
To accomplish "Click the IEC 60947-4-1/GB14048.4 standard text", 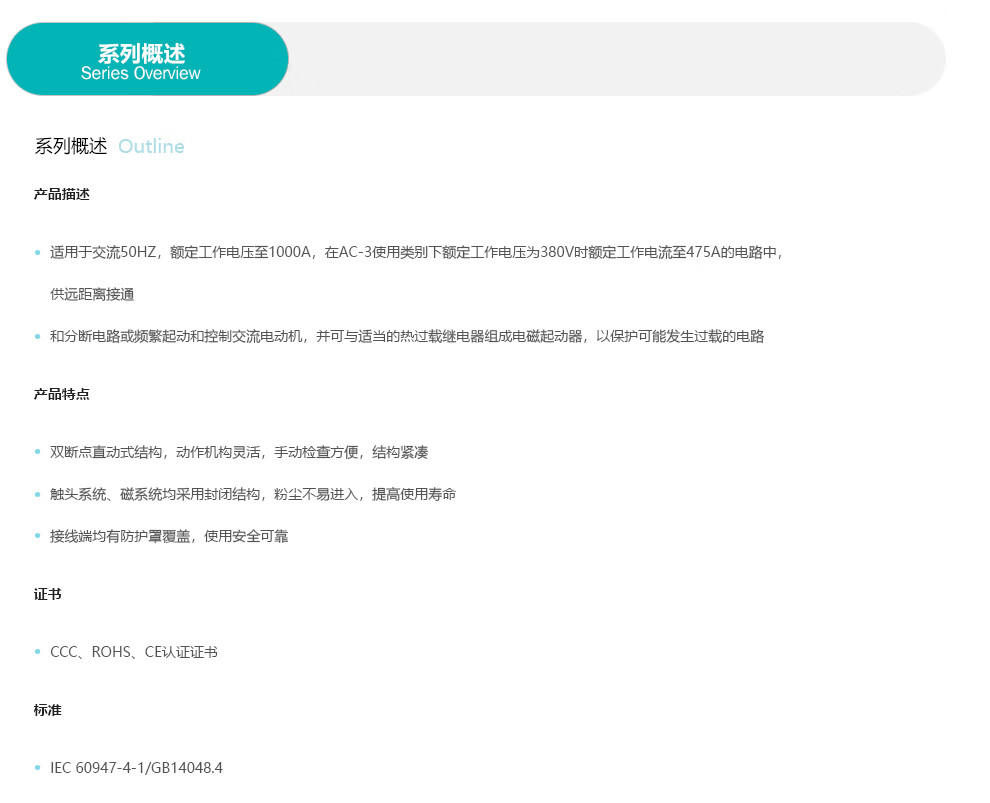I will pos(136,769).
